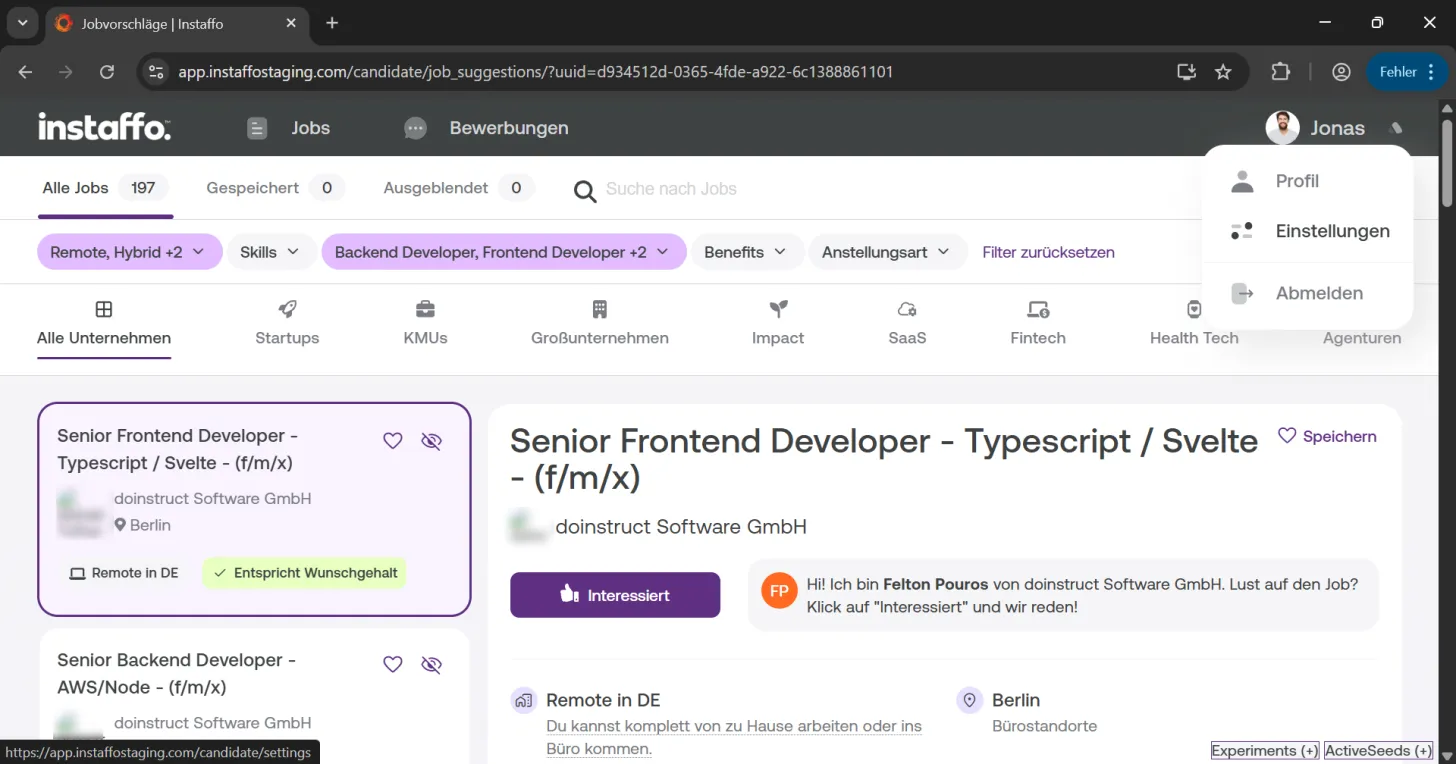Expand the Remote, Hybrid +2 filter
The width and height of the screenshot is (1456, 764).
click(x=128, y=252)
